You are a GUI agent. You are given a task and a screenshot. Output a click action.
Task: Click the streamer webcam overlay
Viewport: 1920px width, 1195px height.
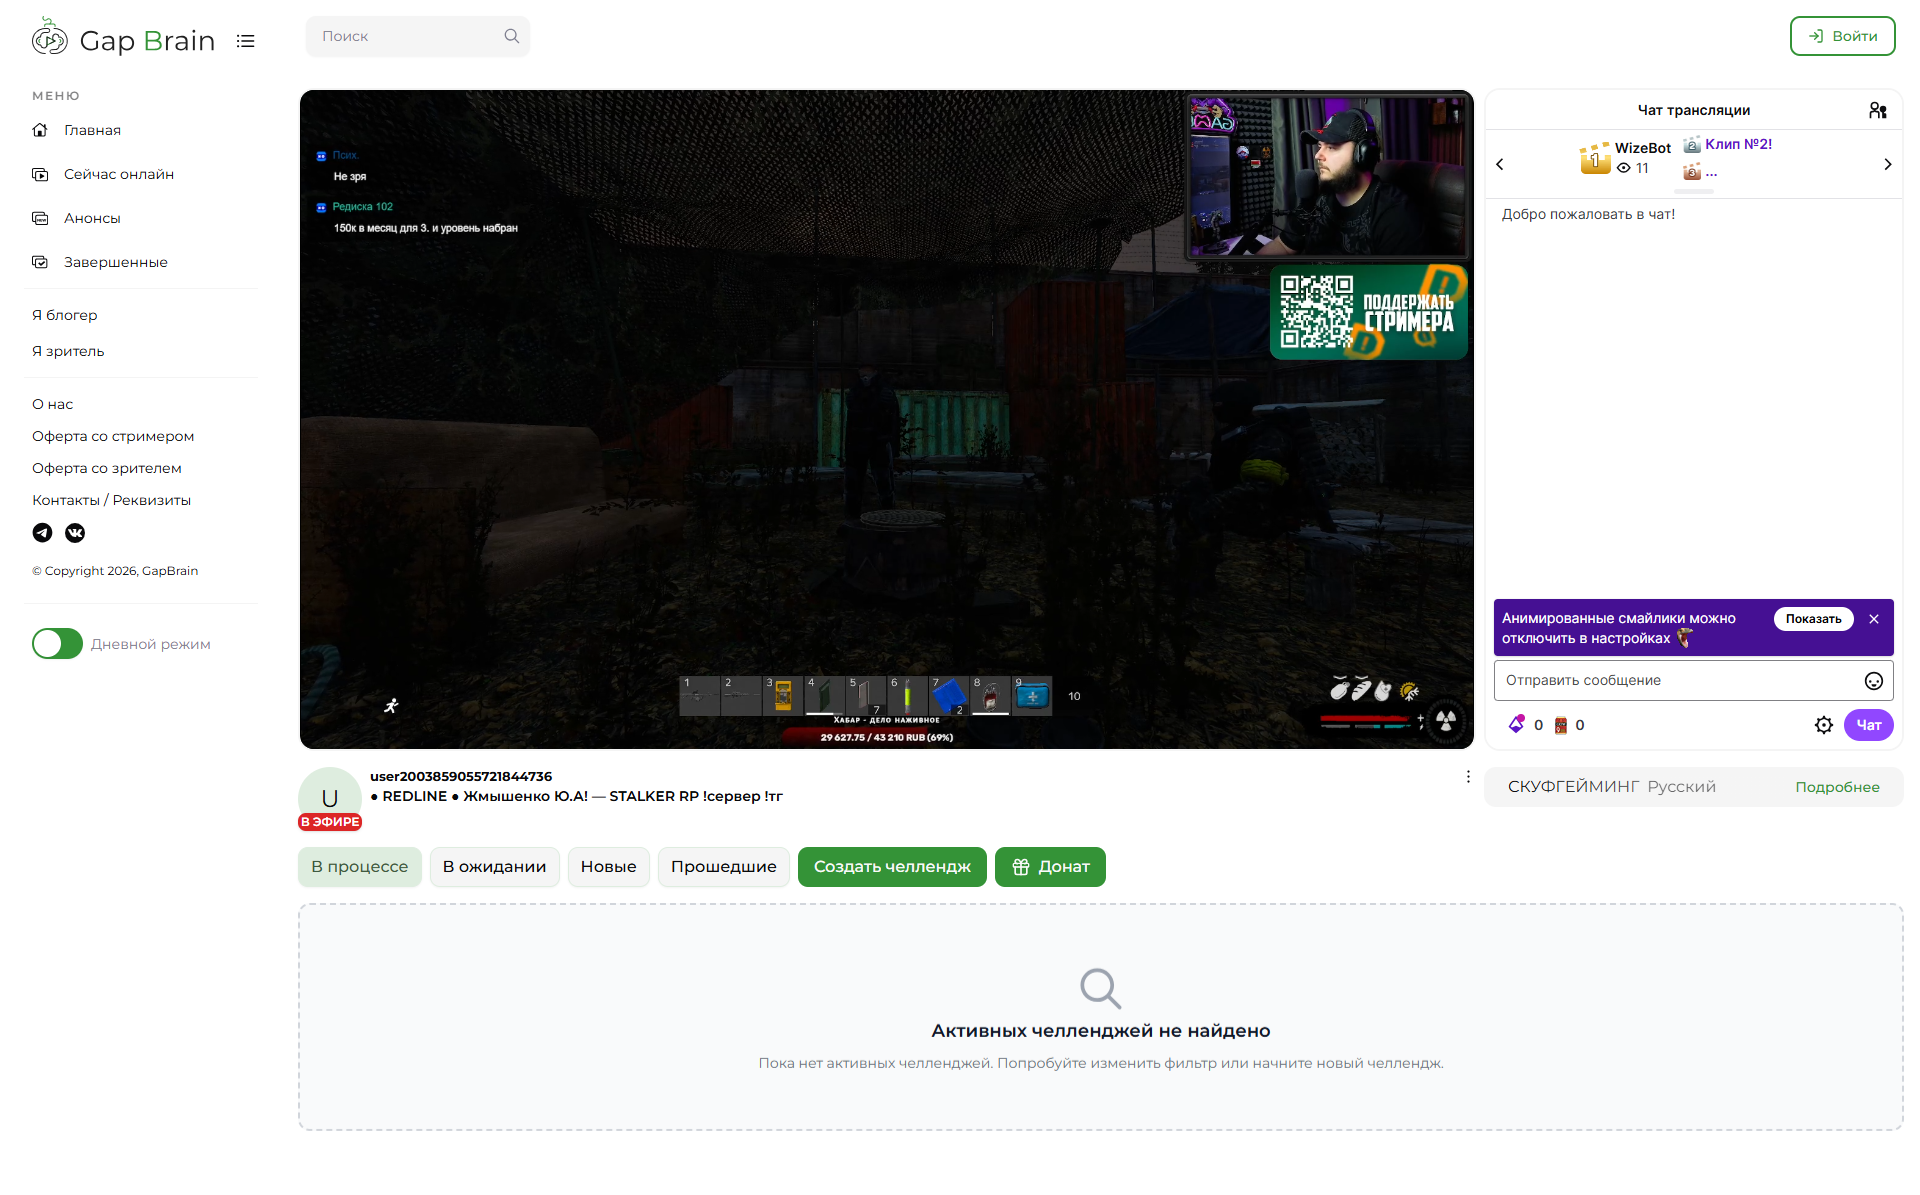tap(1326, 176)
